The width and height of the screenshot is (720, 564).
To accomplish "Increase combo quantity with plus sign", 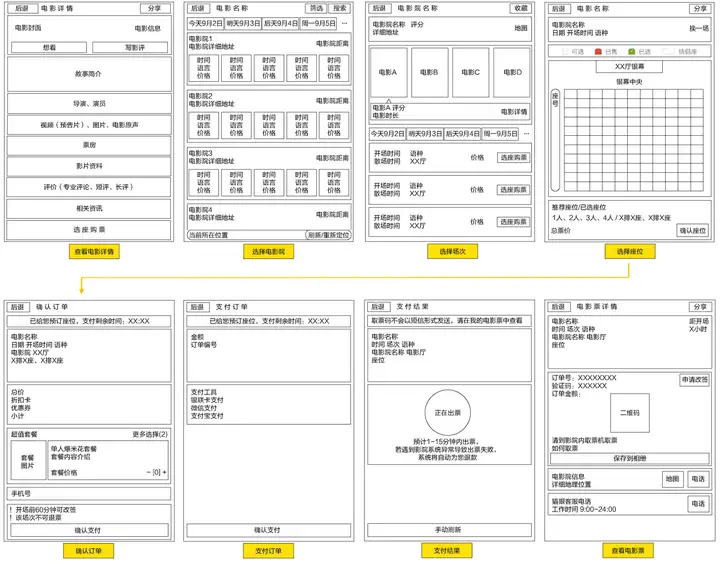I will pos(164,472).
